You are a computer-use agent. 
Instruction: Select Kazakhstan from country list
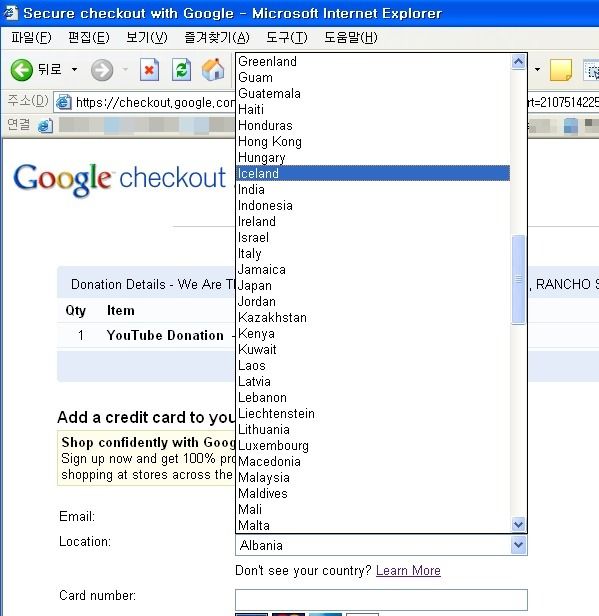(x=373, y=317)
